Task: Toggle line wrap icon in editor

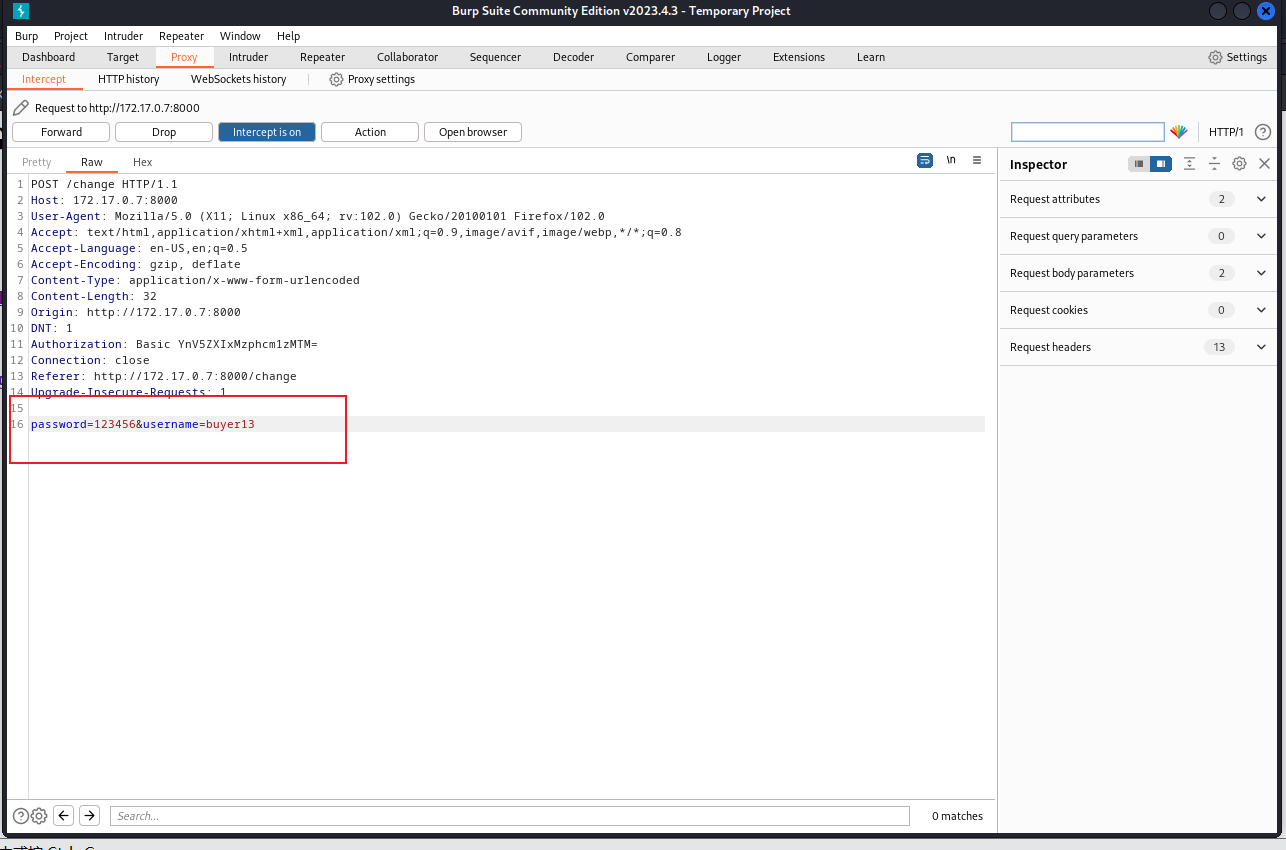Action: tap(925, 160)
